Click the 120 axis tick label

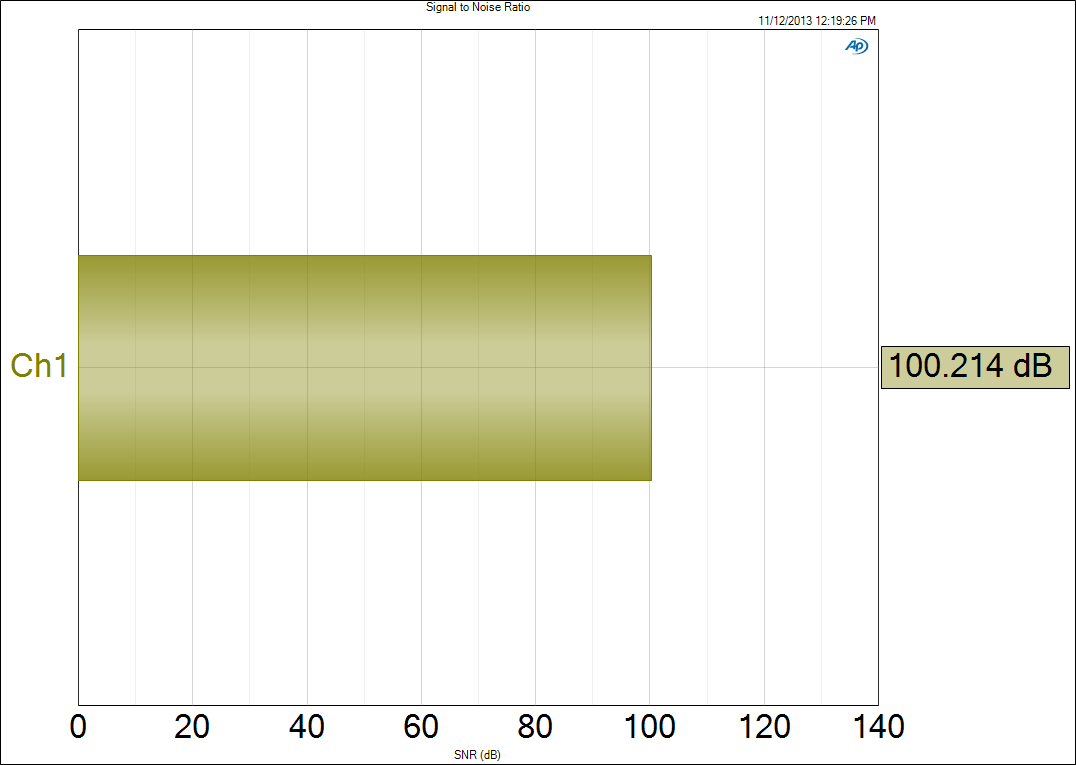764,727
